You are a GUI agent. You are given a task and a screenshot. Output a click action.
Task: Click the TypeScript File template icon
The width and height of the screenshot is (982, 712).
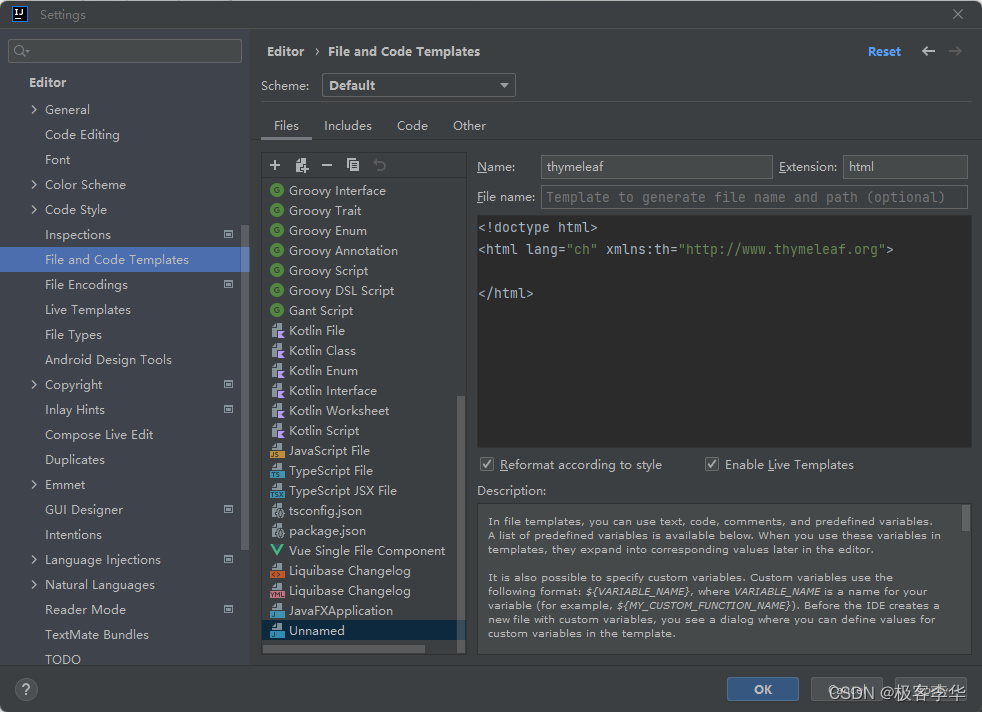pos(277,470)
